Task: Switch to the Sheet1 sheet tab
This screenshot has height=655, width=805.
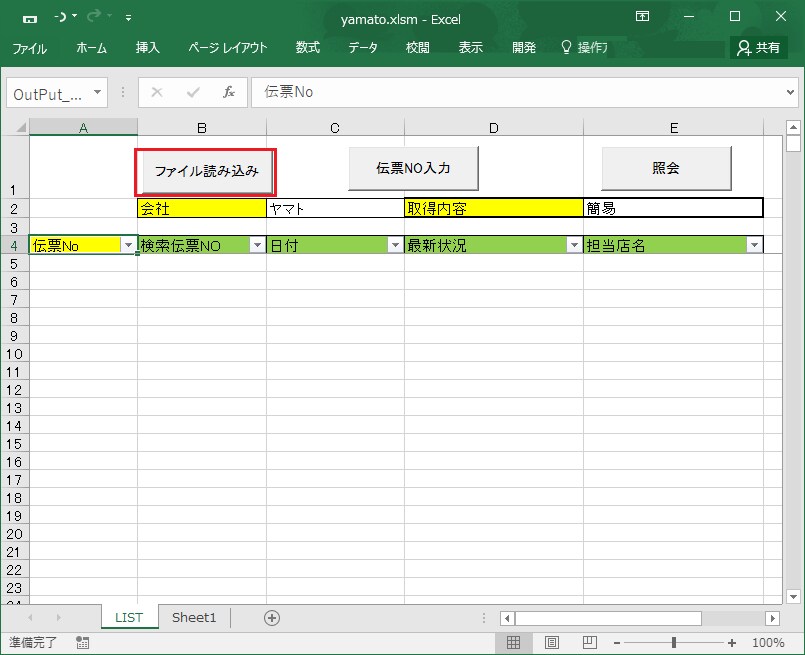Action: [x=194, y=618]
